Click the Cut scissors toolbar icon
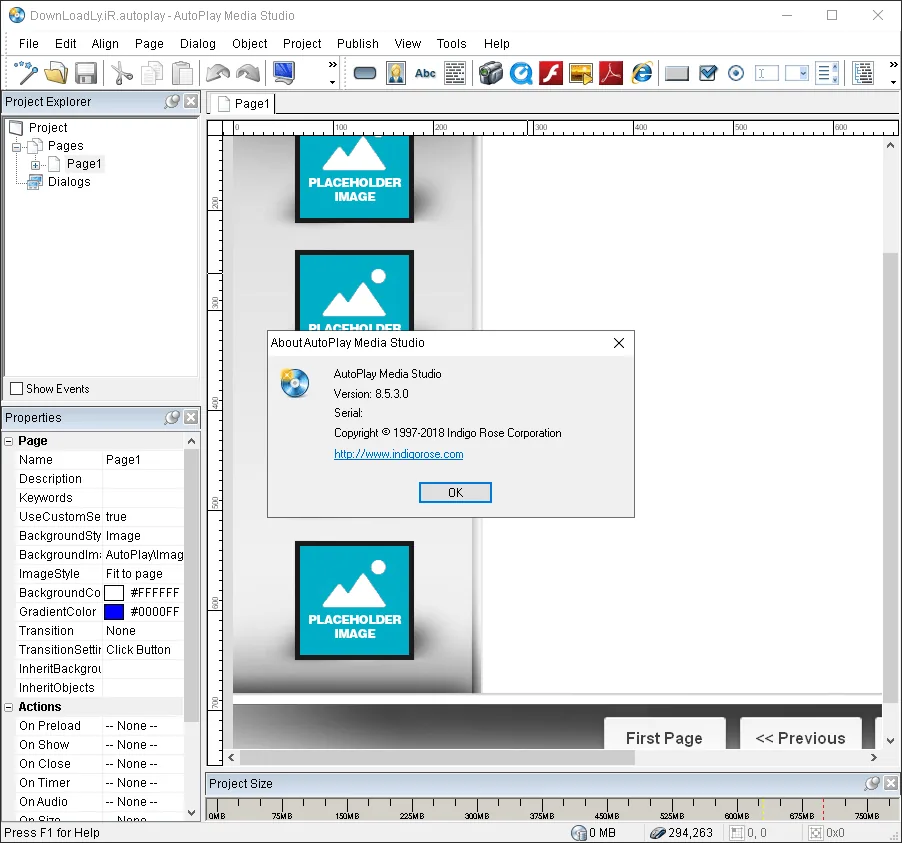Image resolution: width=902 pixels, height=843 pixels. pyautogui.click(x=121, y=74)
